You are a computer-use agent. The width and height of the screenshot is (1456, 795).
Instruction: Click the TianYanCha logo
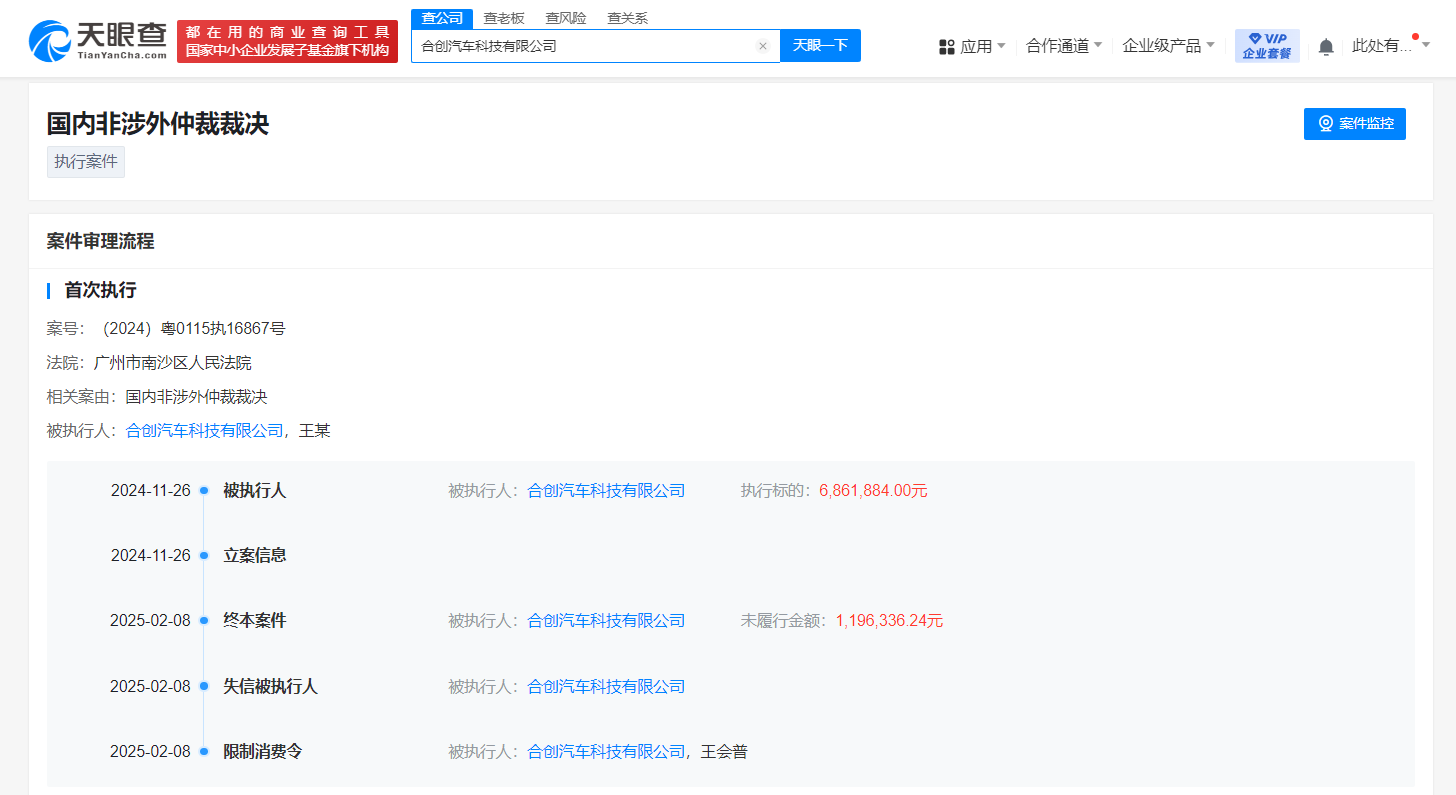click(98, 41)
